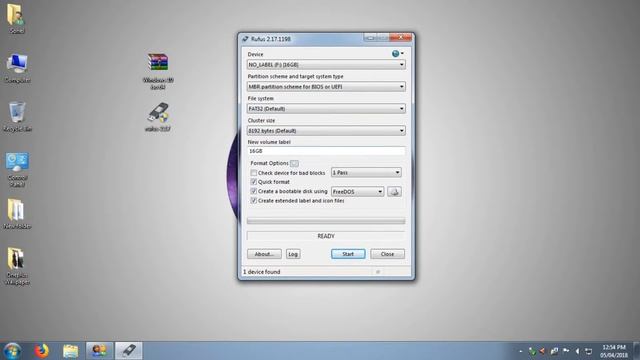This screenshot has width=640, height=360.
Task: Click the Close button in Rufus
Action: (387, 254)
